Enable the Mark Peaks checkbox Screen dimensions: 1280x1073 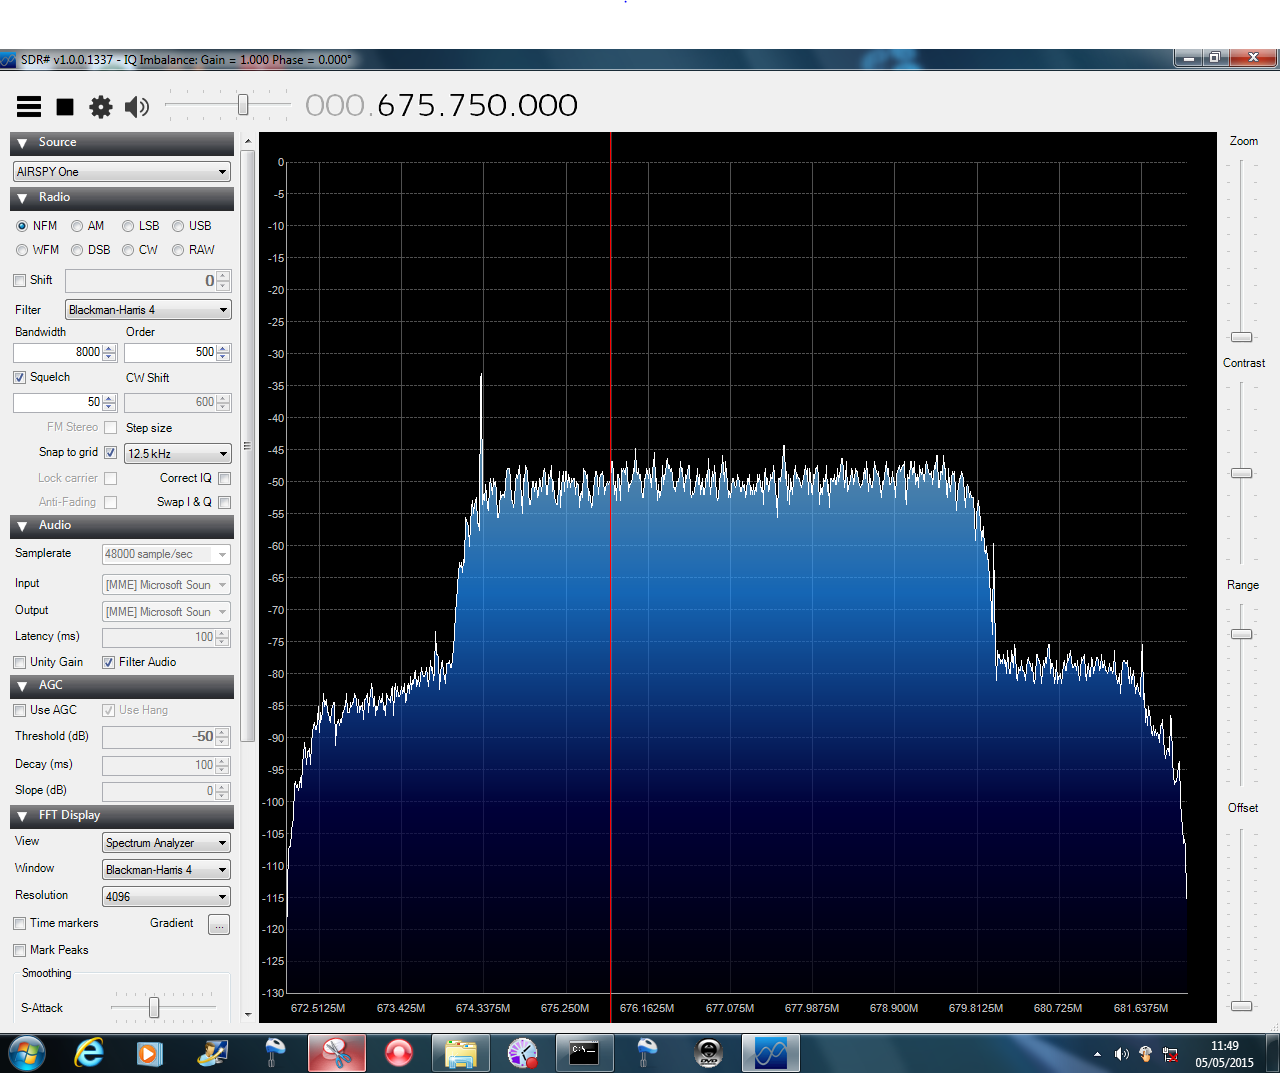[20, 951]
